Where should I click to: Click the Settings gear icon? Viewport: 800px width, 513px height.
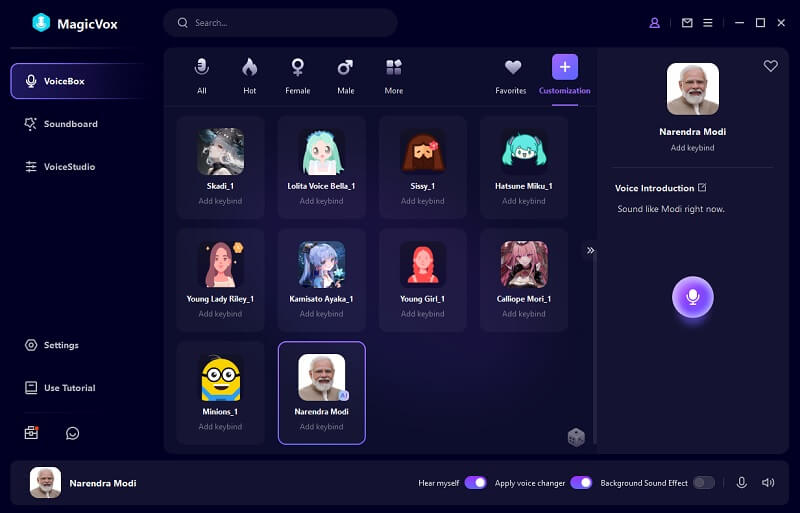coord(31,345)
